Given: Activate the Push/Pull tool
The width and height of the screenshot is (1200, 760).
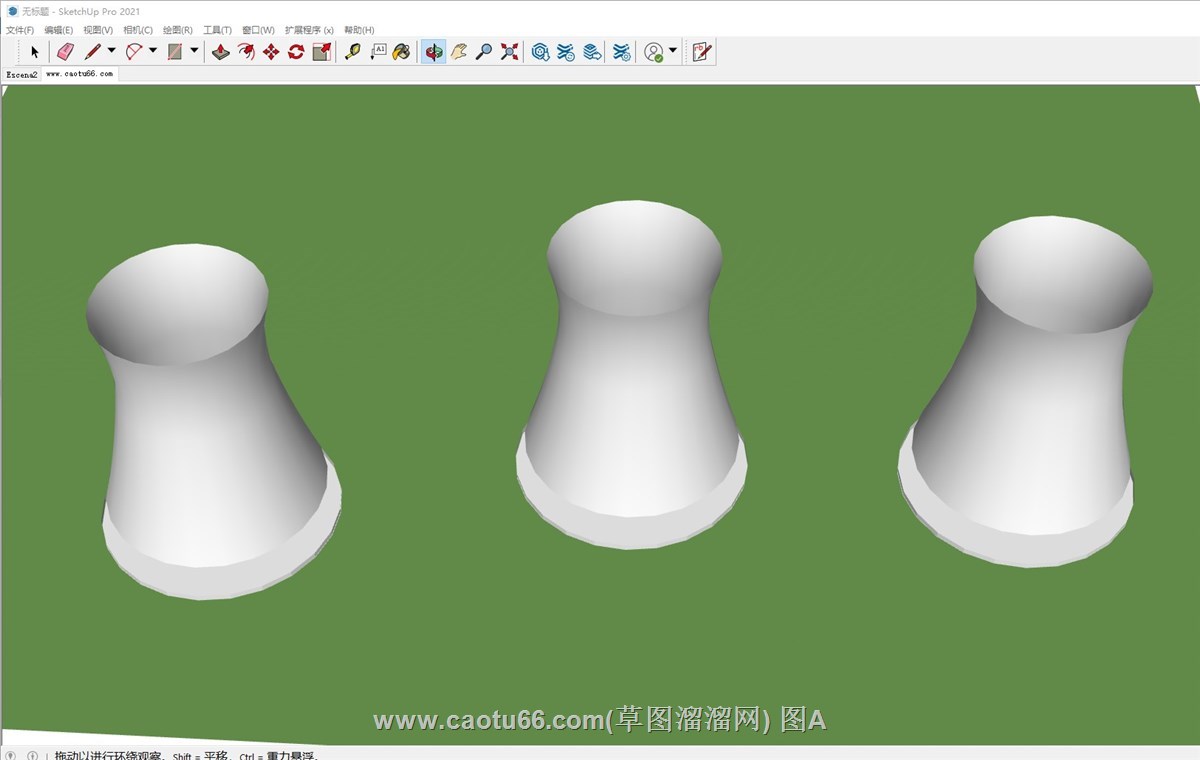Looking at the screenshot, I should [x=221, y=52].
